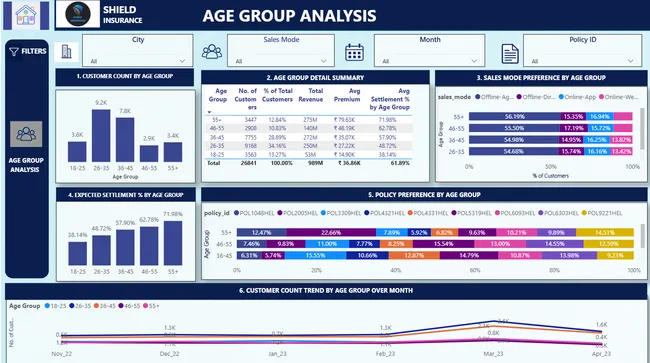
Task: Sort by % of Total Customers header
Action: [x=277, y=95]
